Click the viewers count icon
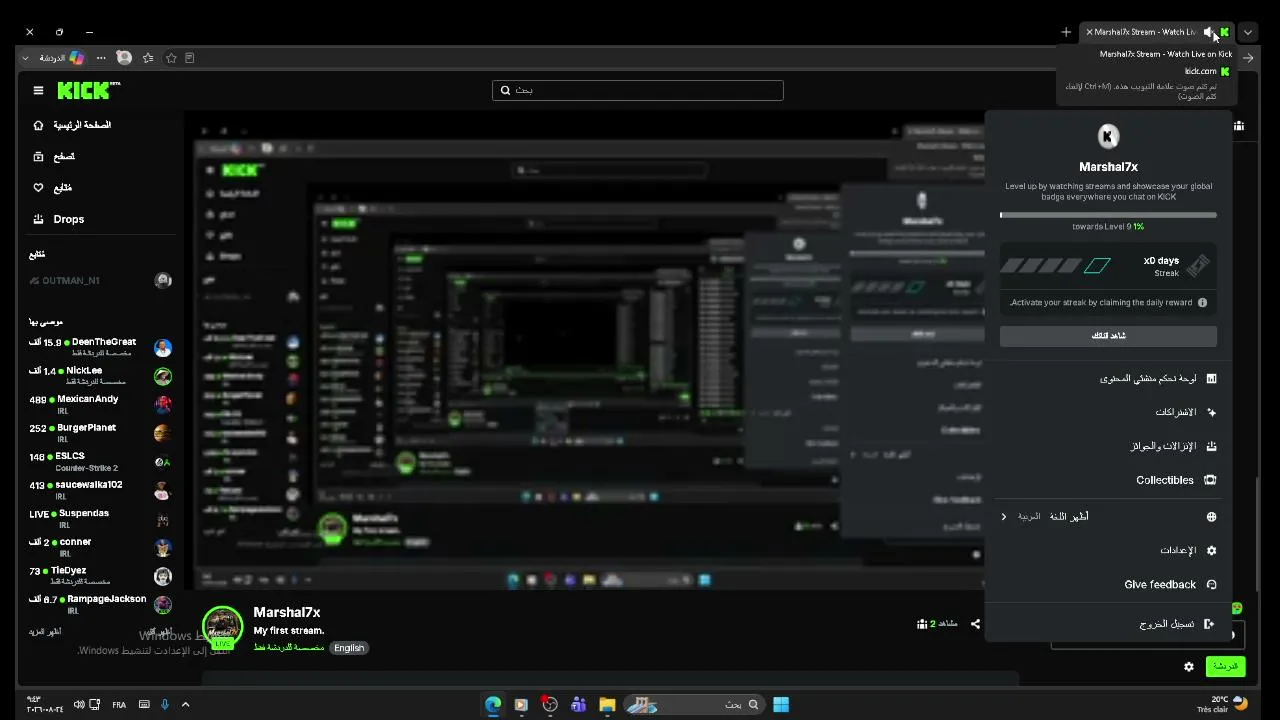1280x720 pixels. pos(922,624)
